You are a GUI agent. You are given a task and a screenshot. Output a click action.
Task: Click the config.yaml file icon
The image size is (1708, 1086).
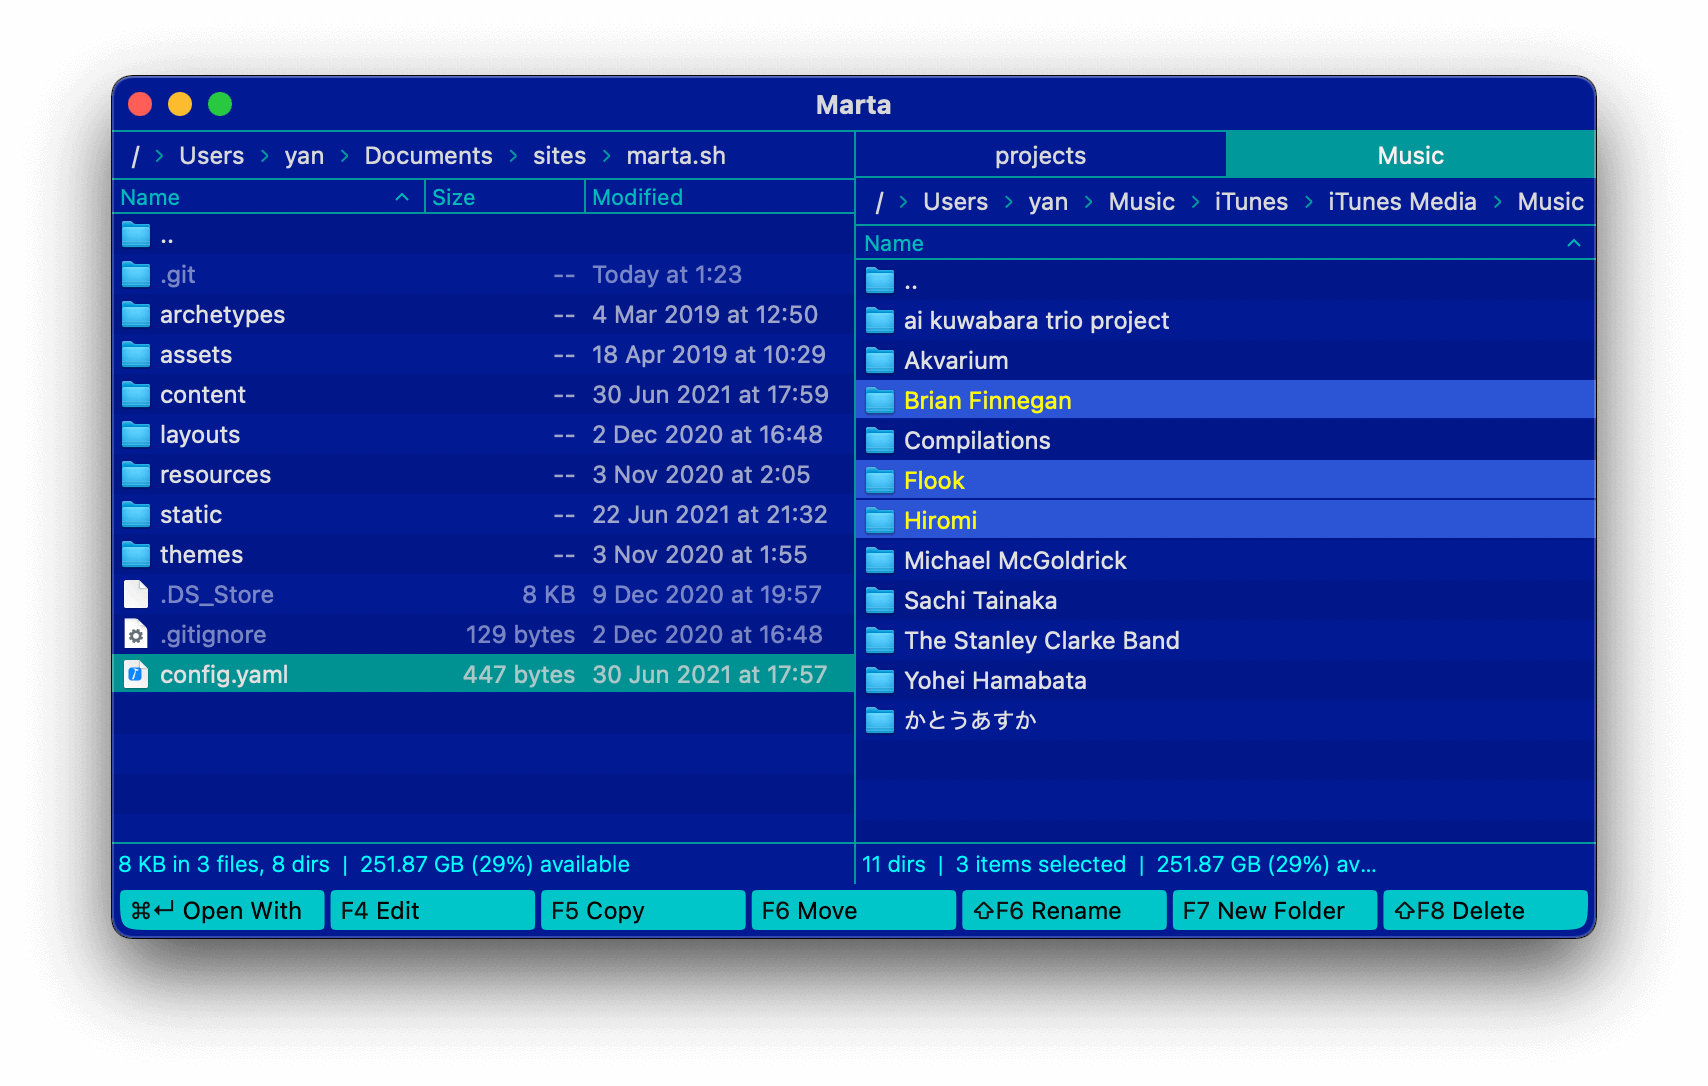click(136, 674)
